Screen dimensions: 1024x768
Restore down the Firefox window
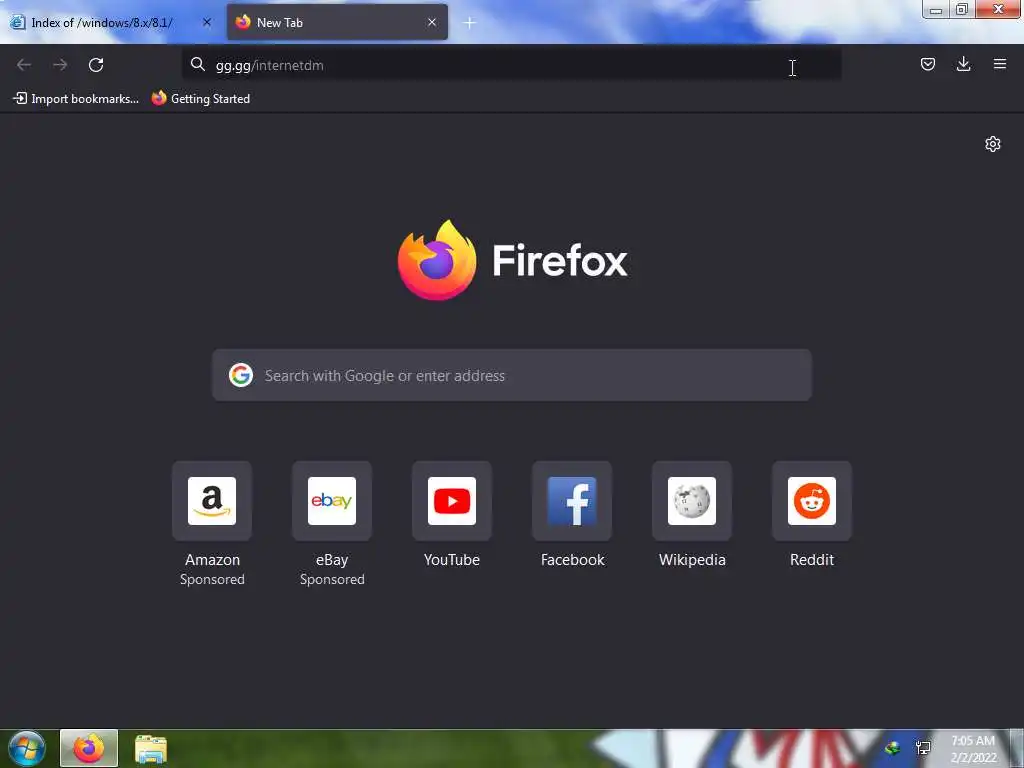tap(961, 10)
